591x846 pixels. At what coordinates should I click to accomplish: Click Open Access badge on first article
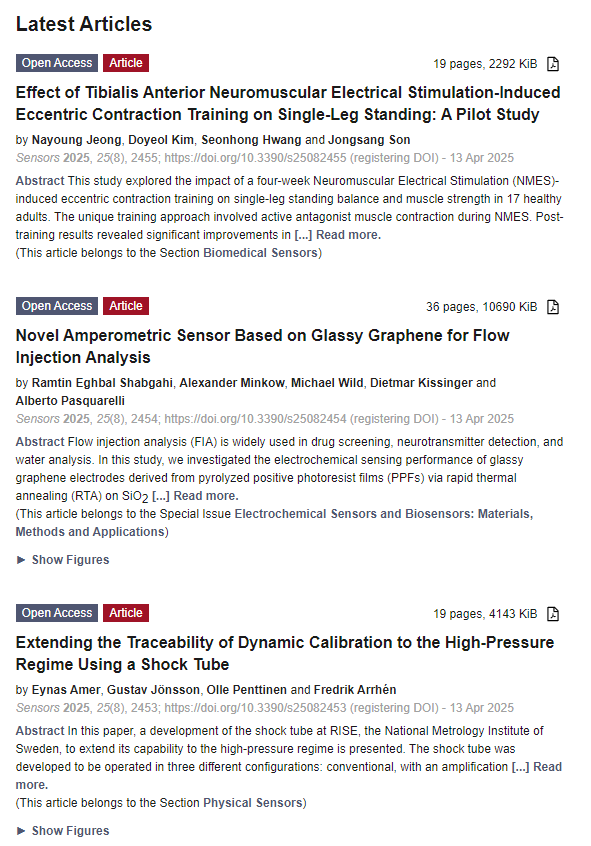point(57,63)
